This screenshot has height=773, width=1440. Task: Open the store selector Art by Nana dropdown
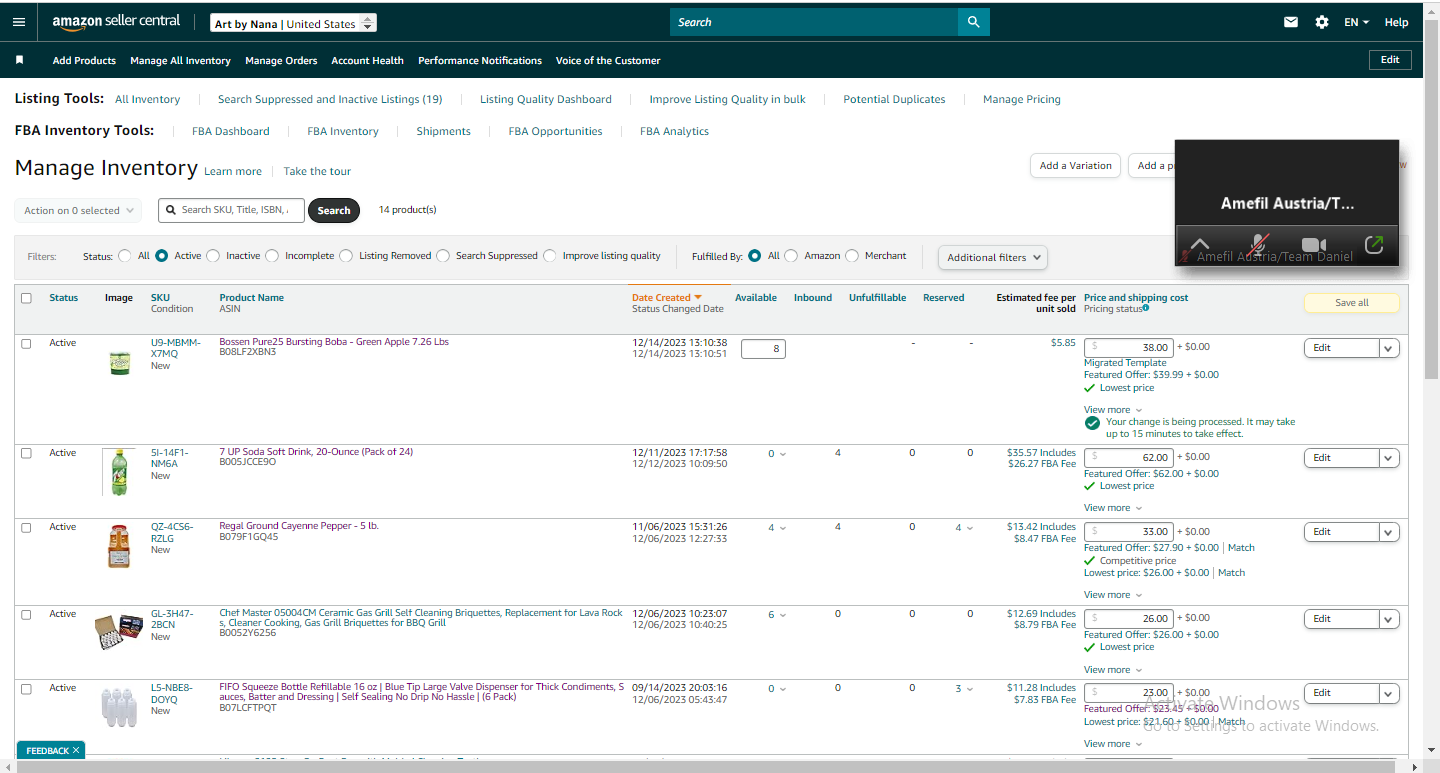pos(294,23)
